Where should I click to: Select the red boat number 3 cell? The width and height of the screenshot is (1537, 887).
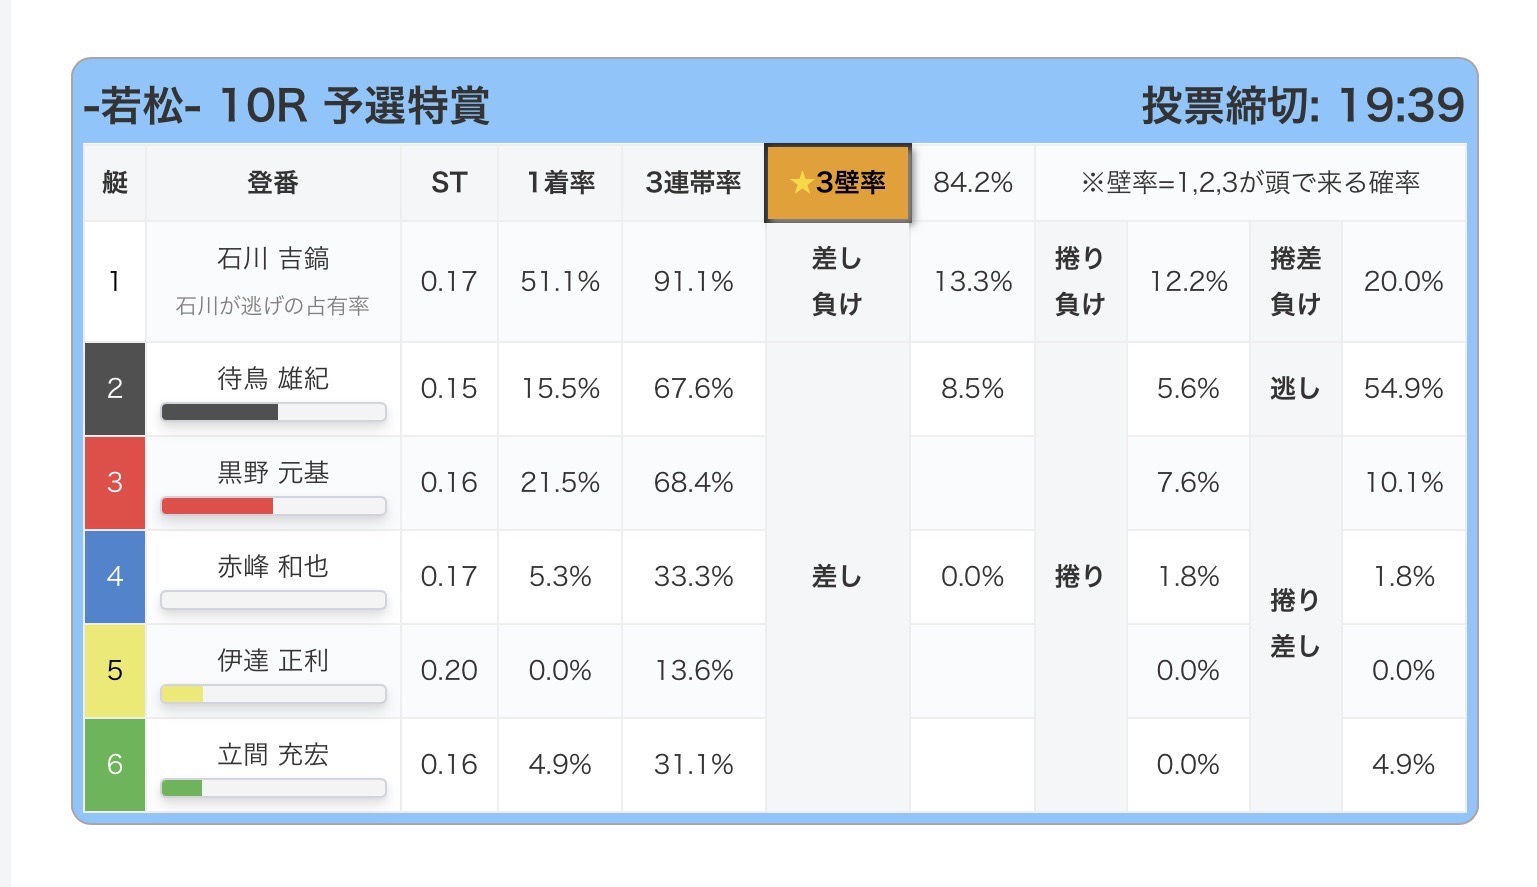coord(115,483)
